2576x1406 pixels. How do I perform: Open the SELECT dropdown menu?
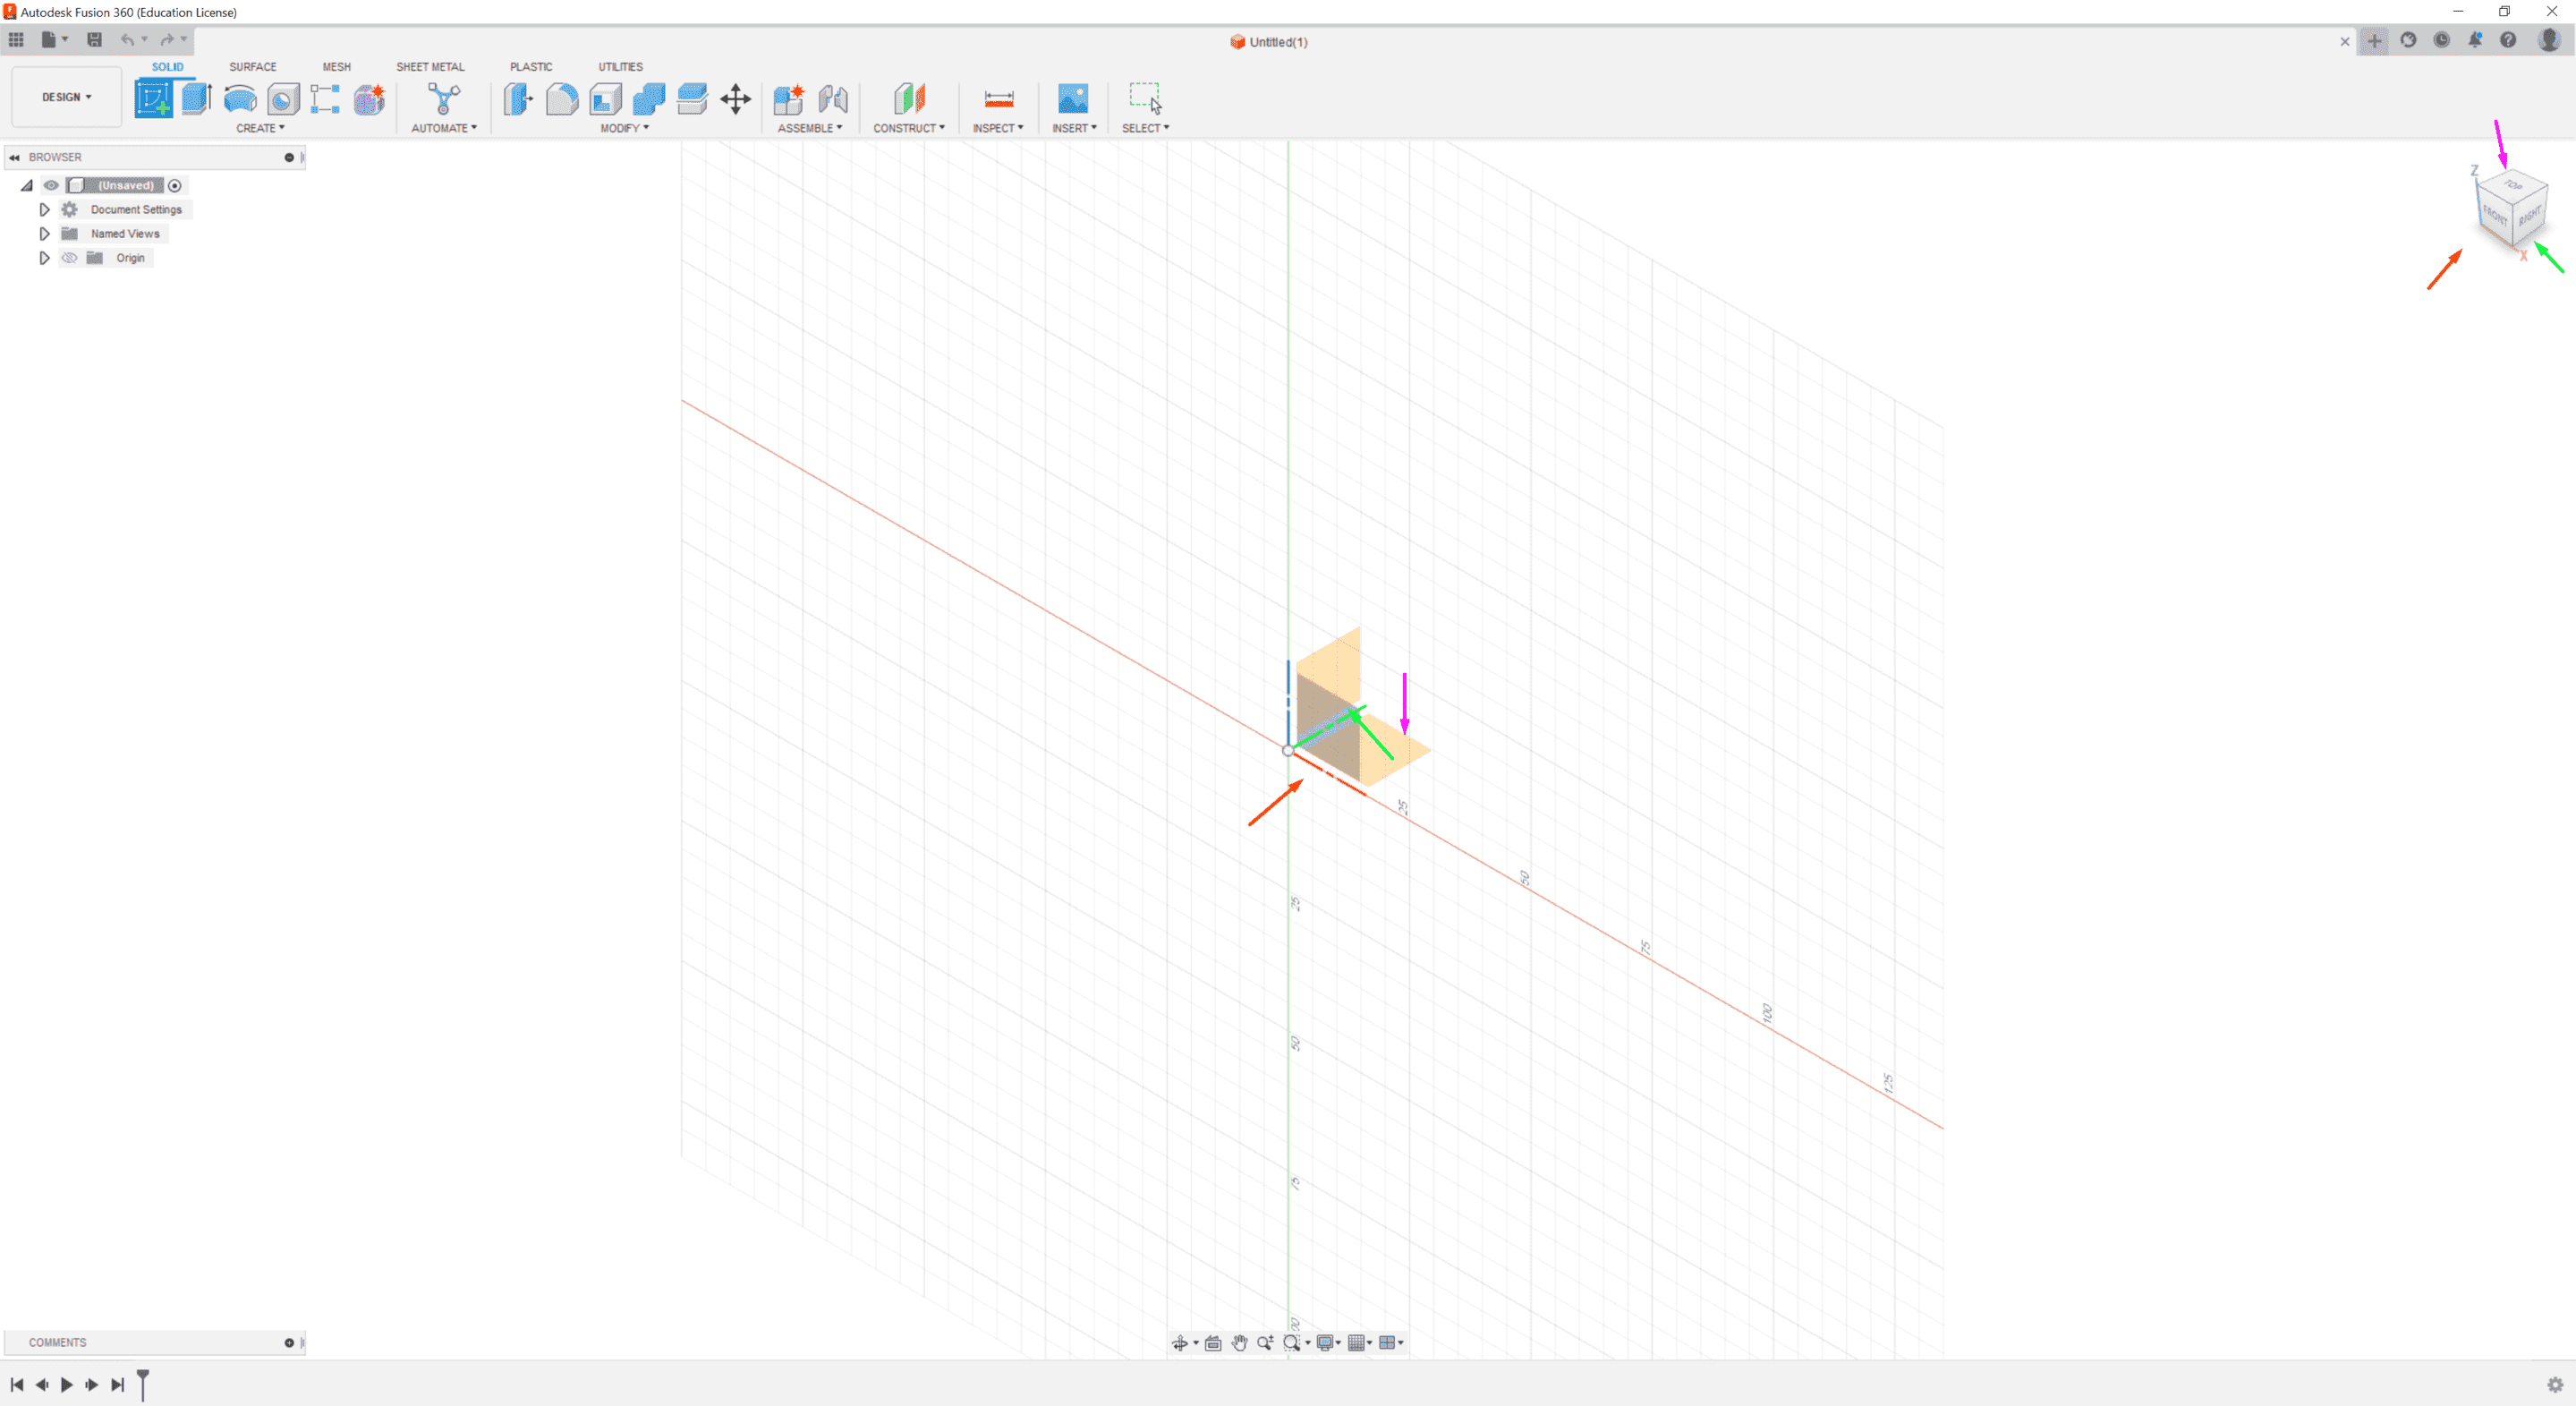1146,128
